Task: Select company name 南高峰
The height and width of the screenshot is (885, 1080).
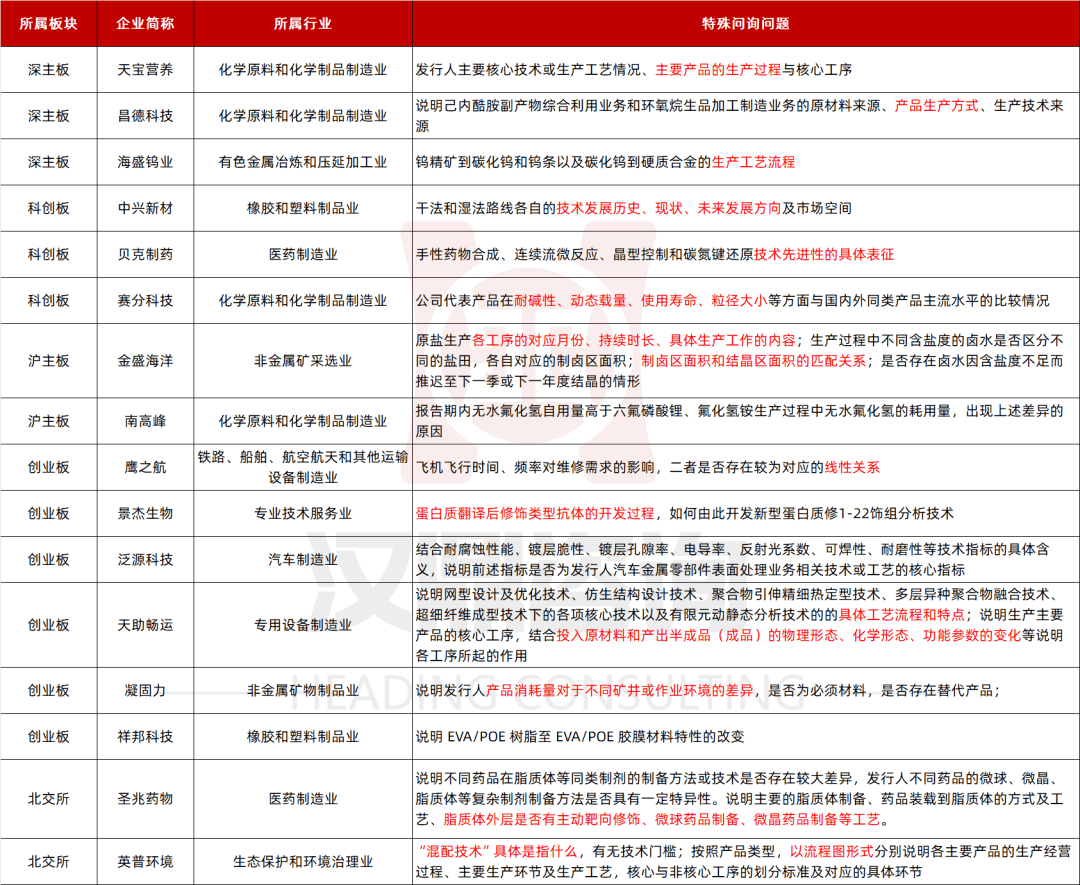Action: [145, 421]
